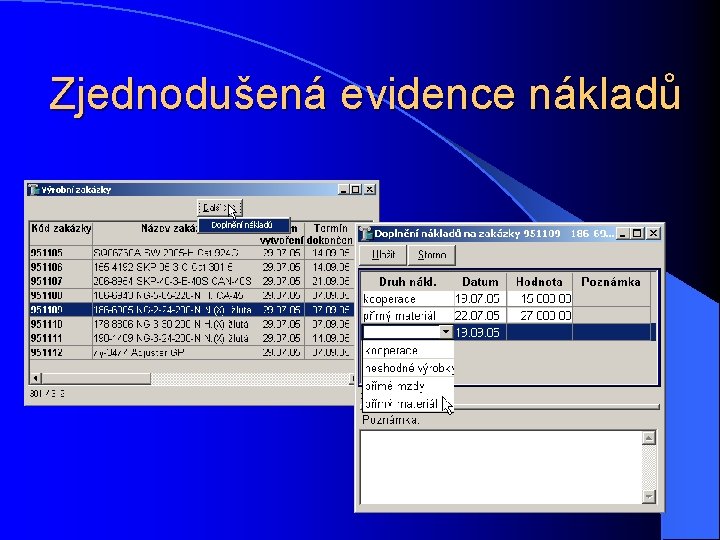Select order row 951111

(x=191, y=338)
